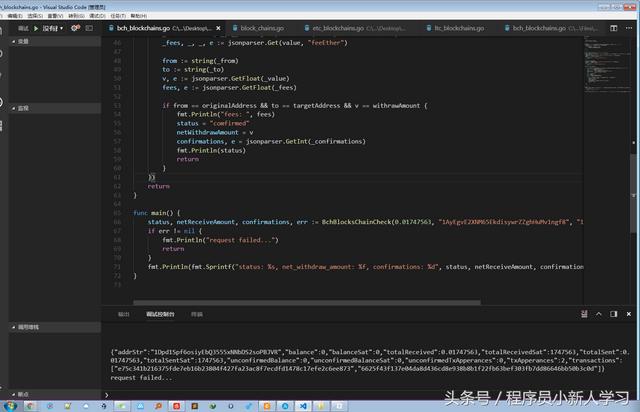
Task: Move the panel position with its icon
Action: click(x=613, y=314)
